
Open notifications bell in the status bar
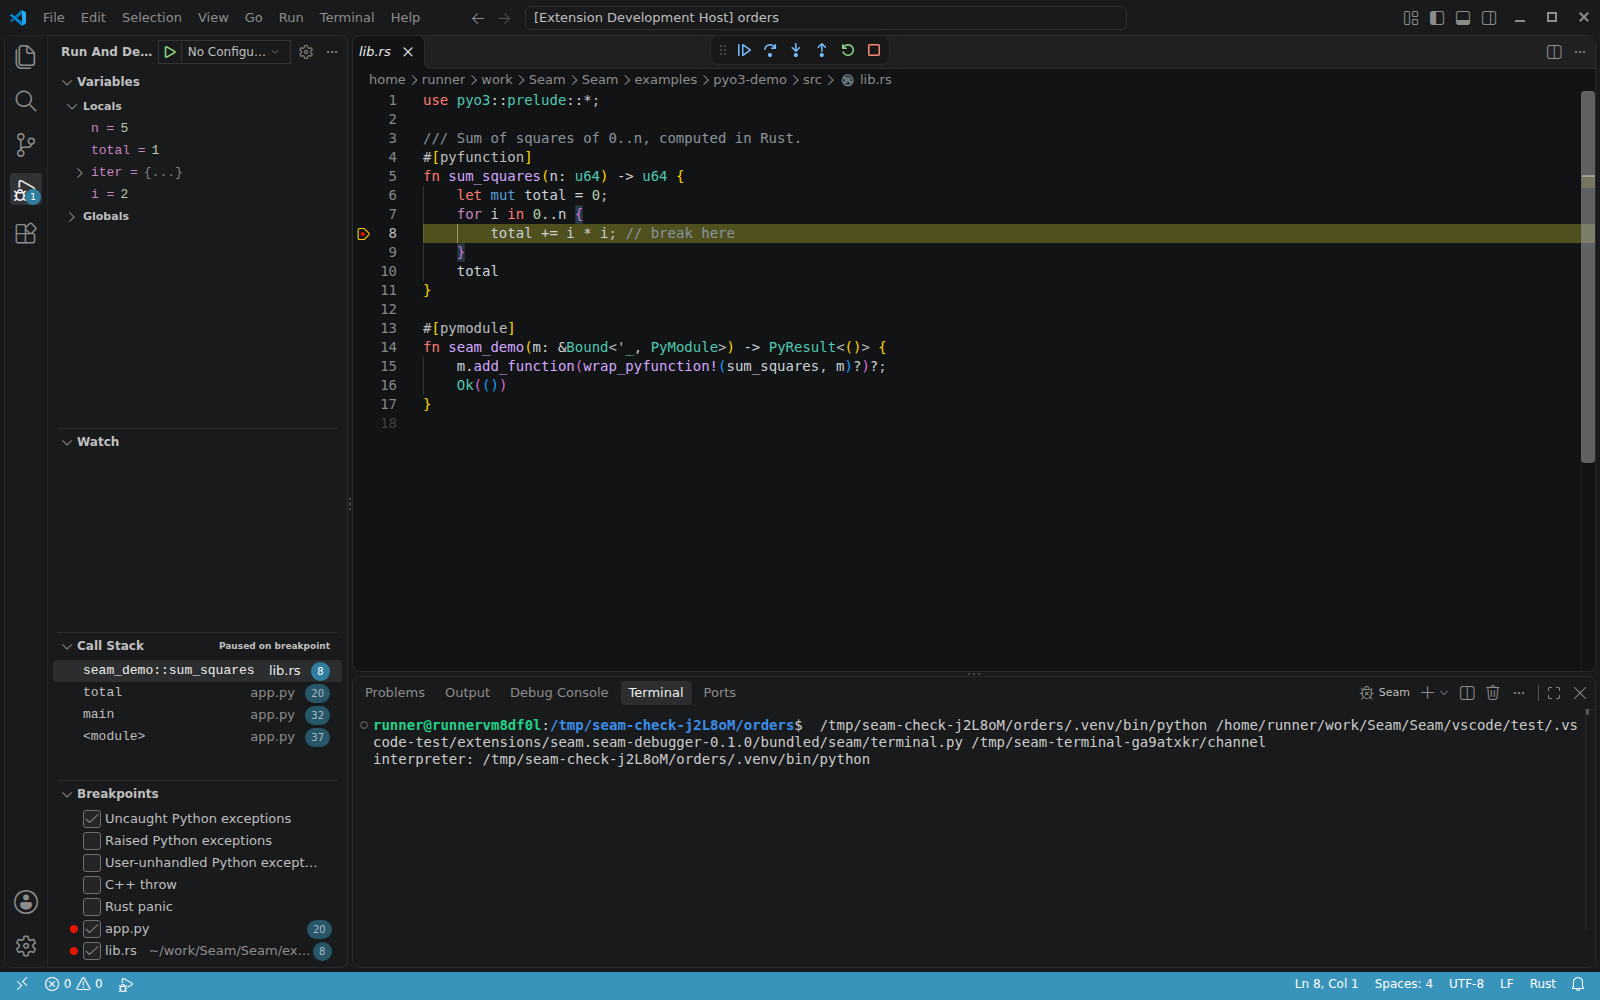point(1578,984)
